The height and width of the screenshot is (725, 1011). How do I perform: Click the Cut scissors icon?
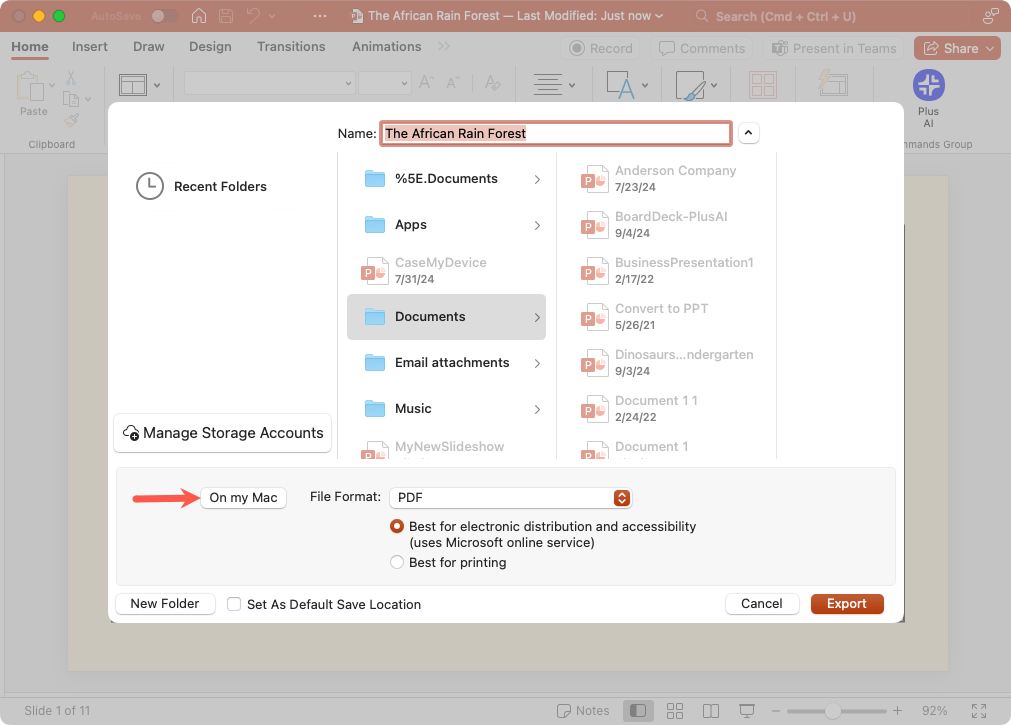[x=71, y=78]
